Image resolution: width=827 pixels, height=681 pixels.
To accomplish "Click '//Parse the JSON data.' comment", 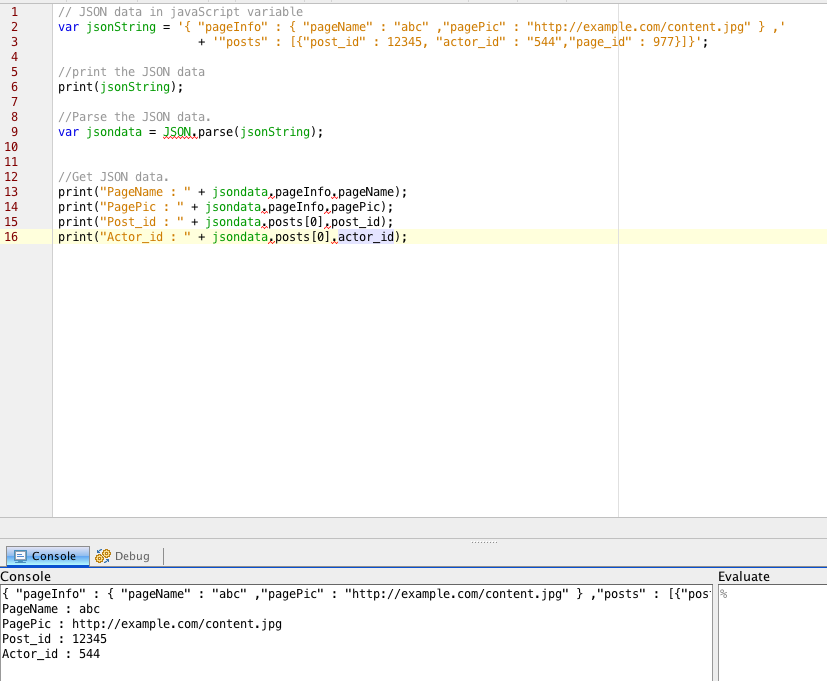I will coord(134,117).
